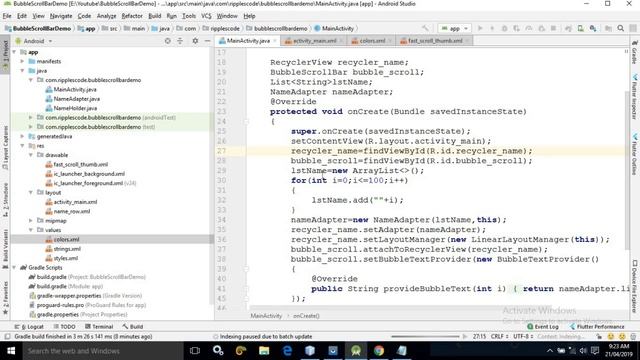This screenshot has width=640, height=360.
Task: Toggle the Project tool window side tab
Action: pyautogui.click(x=5, y=55)
